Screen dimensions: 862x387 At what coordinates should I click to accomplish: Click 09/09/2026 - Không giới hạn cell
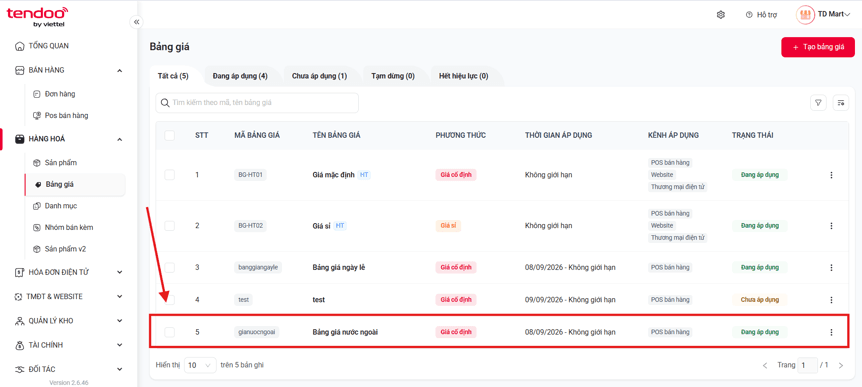tap(570, 300)
